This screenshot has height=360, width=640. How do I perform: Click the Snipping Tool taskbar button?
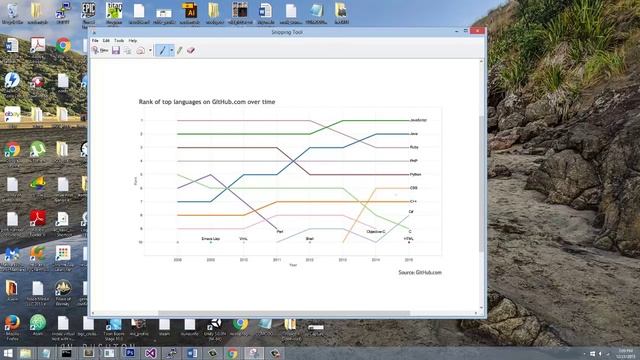[x=253, y=353]
